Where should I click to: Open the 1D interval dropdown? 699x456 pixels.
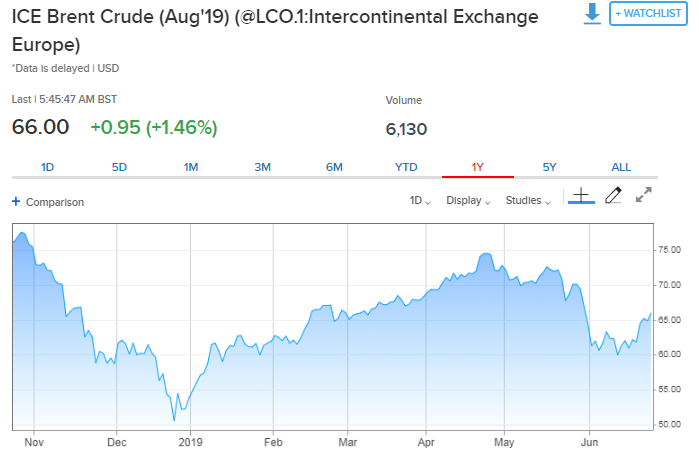click(x=420, y=200)
